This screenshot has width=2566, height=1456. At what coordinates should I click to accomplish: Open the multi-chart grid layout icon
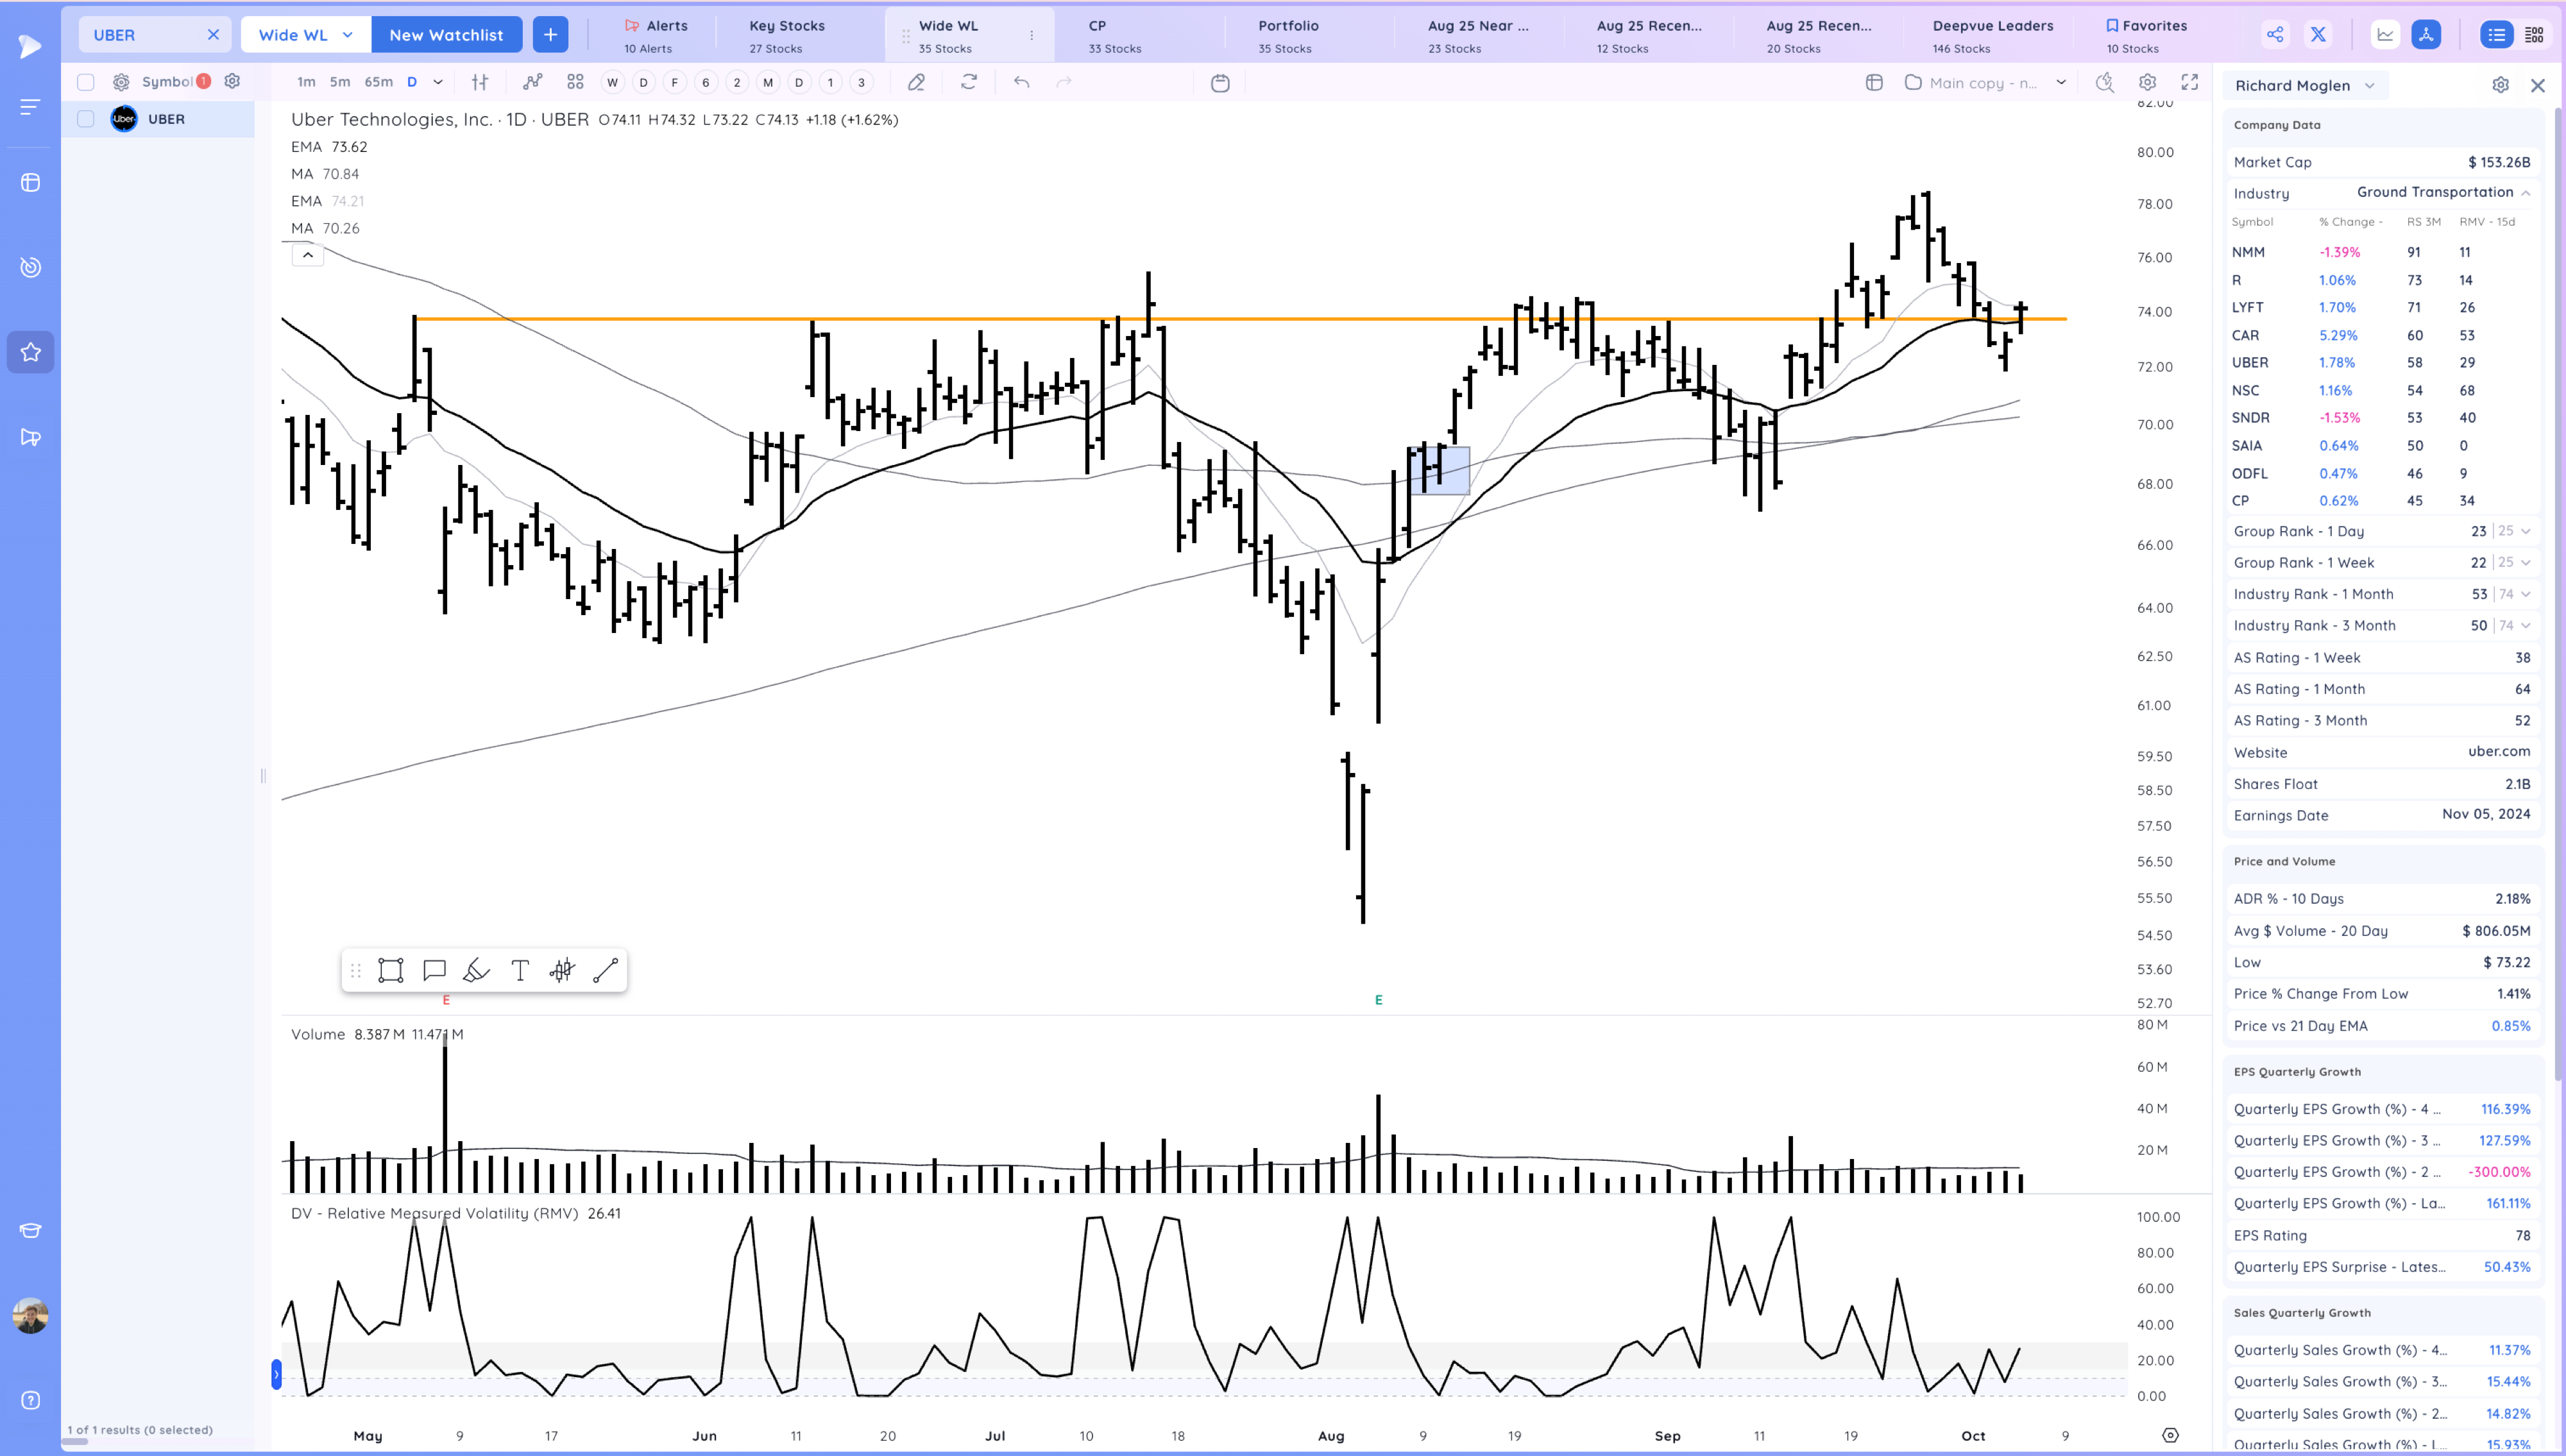574,82
